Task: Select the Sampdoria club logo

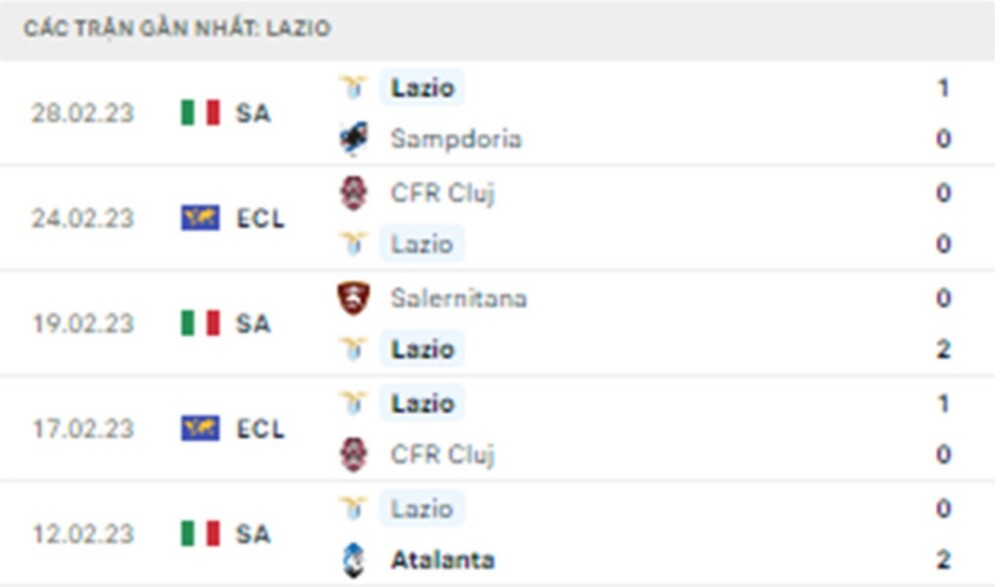Action: tap(354, 138)
